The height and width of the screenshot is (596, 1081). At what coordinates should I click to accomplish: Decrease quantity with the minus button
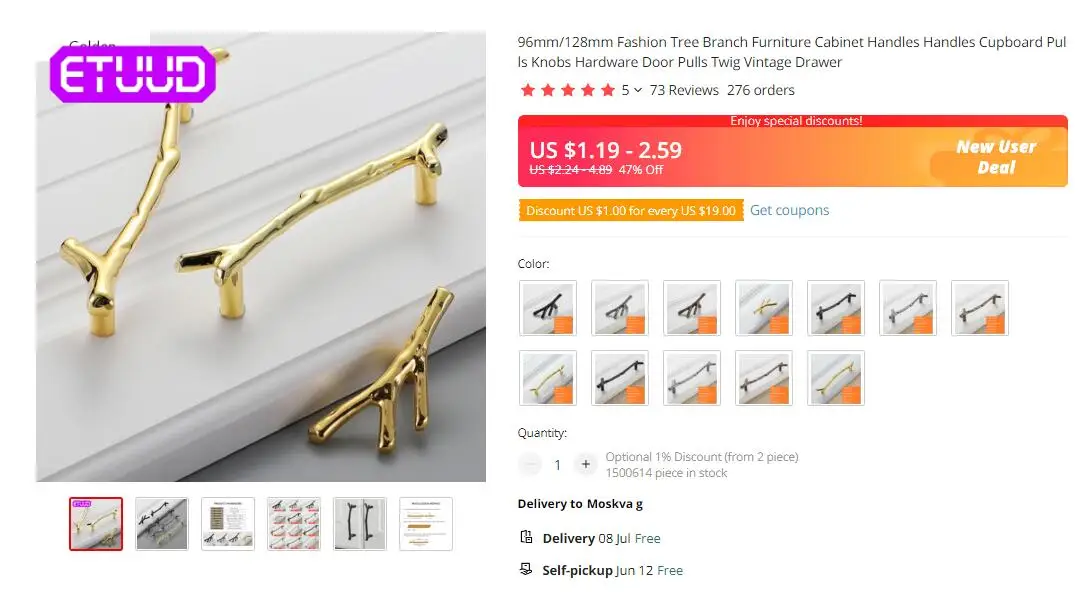[x=530, y=464]
